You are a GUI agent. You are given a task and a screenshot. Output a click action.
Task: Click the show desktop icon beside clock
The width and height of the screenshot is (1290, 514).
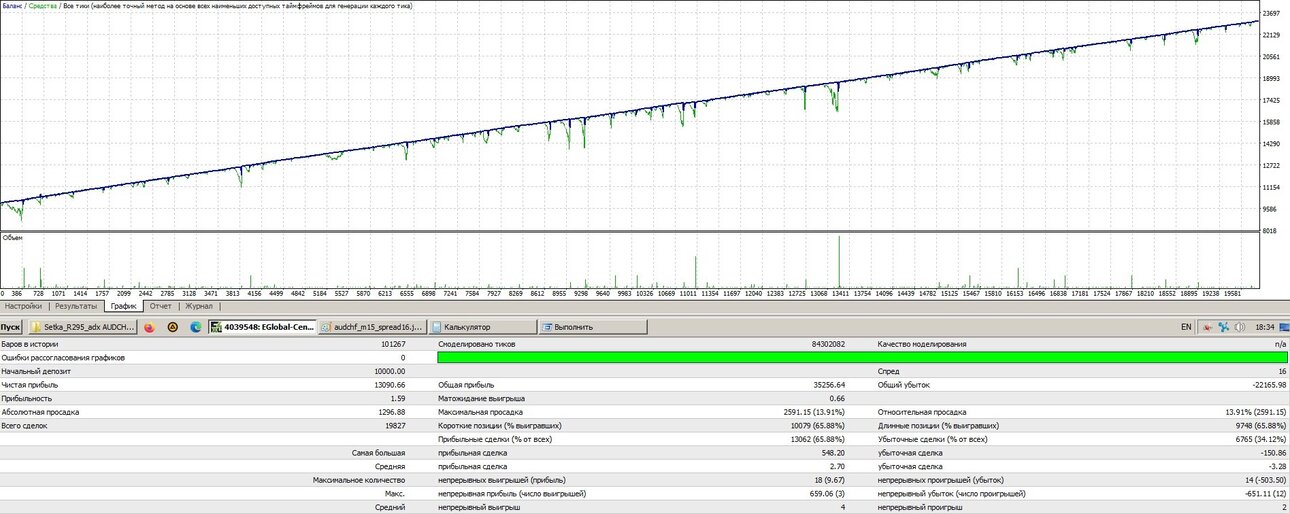(1284, 326)
